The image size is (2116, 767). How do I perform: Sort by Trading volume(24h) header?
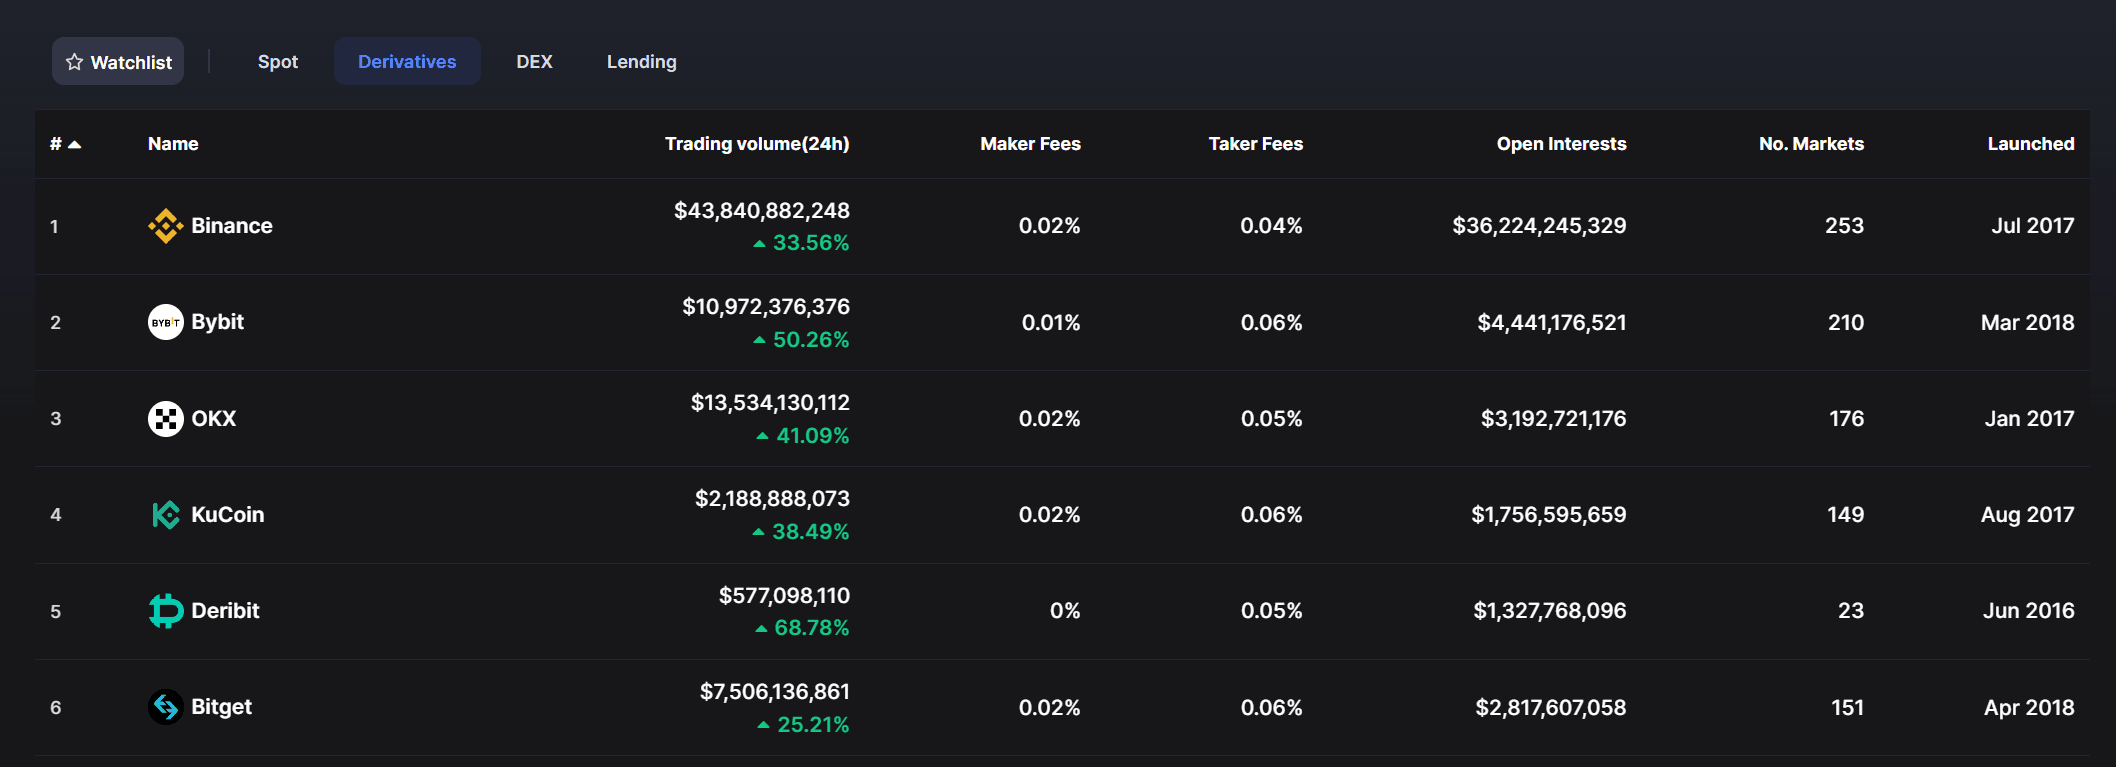pos(757,144)
